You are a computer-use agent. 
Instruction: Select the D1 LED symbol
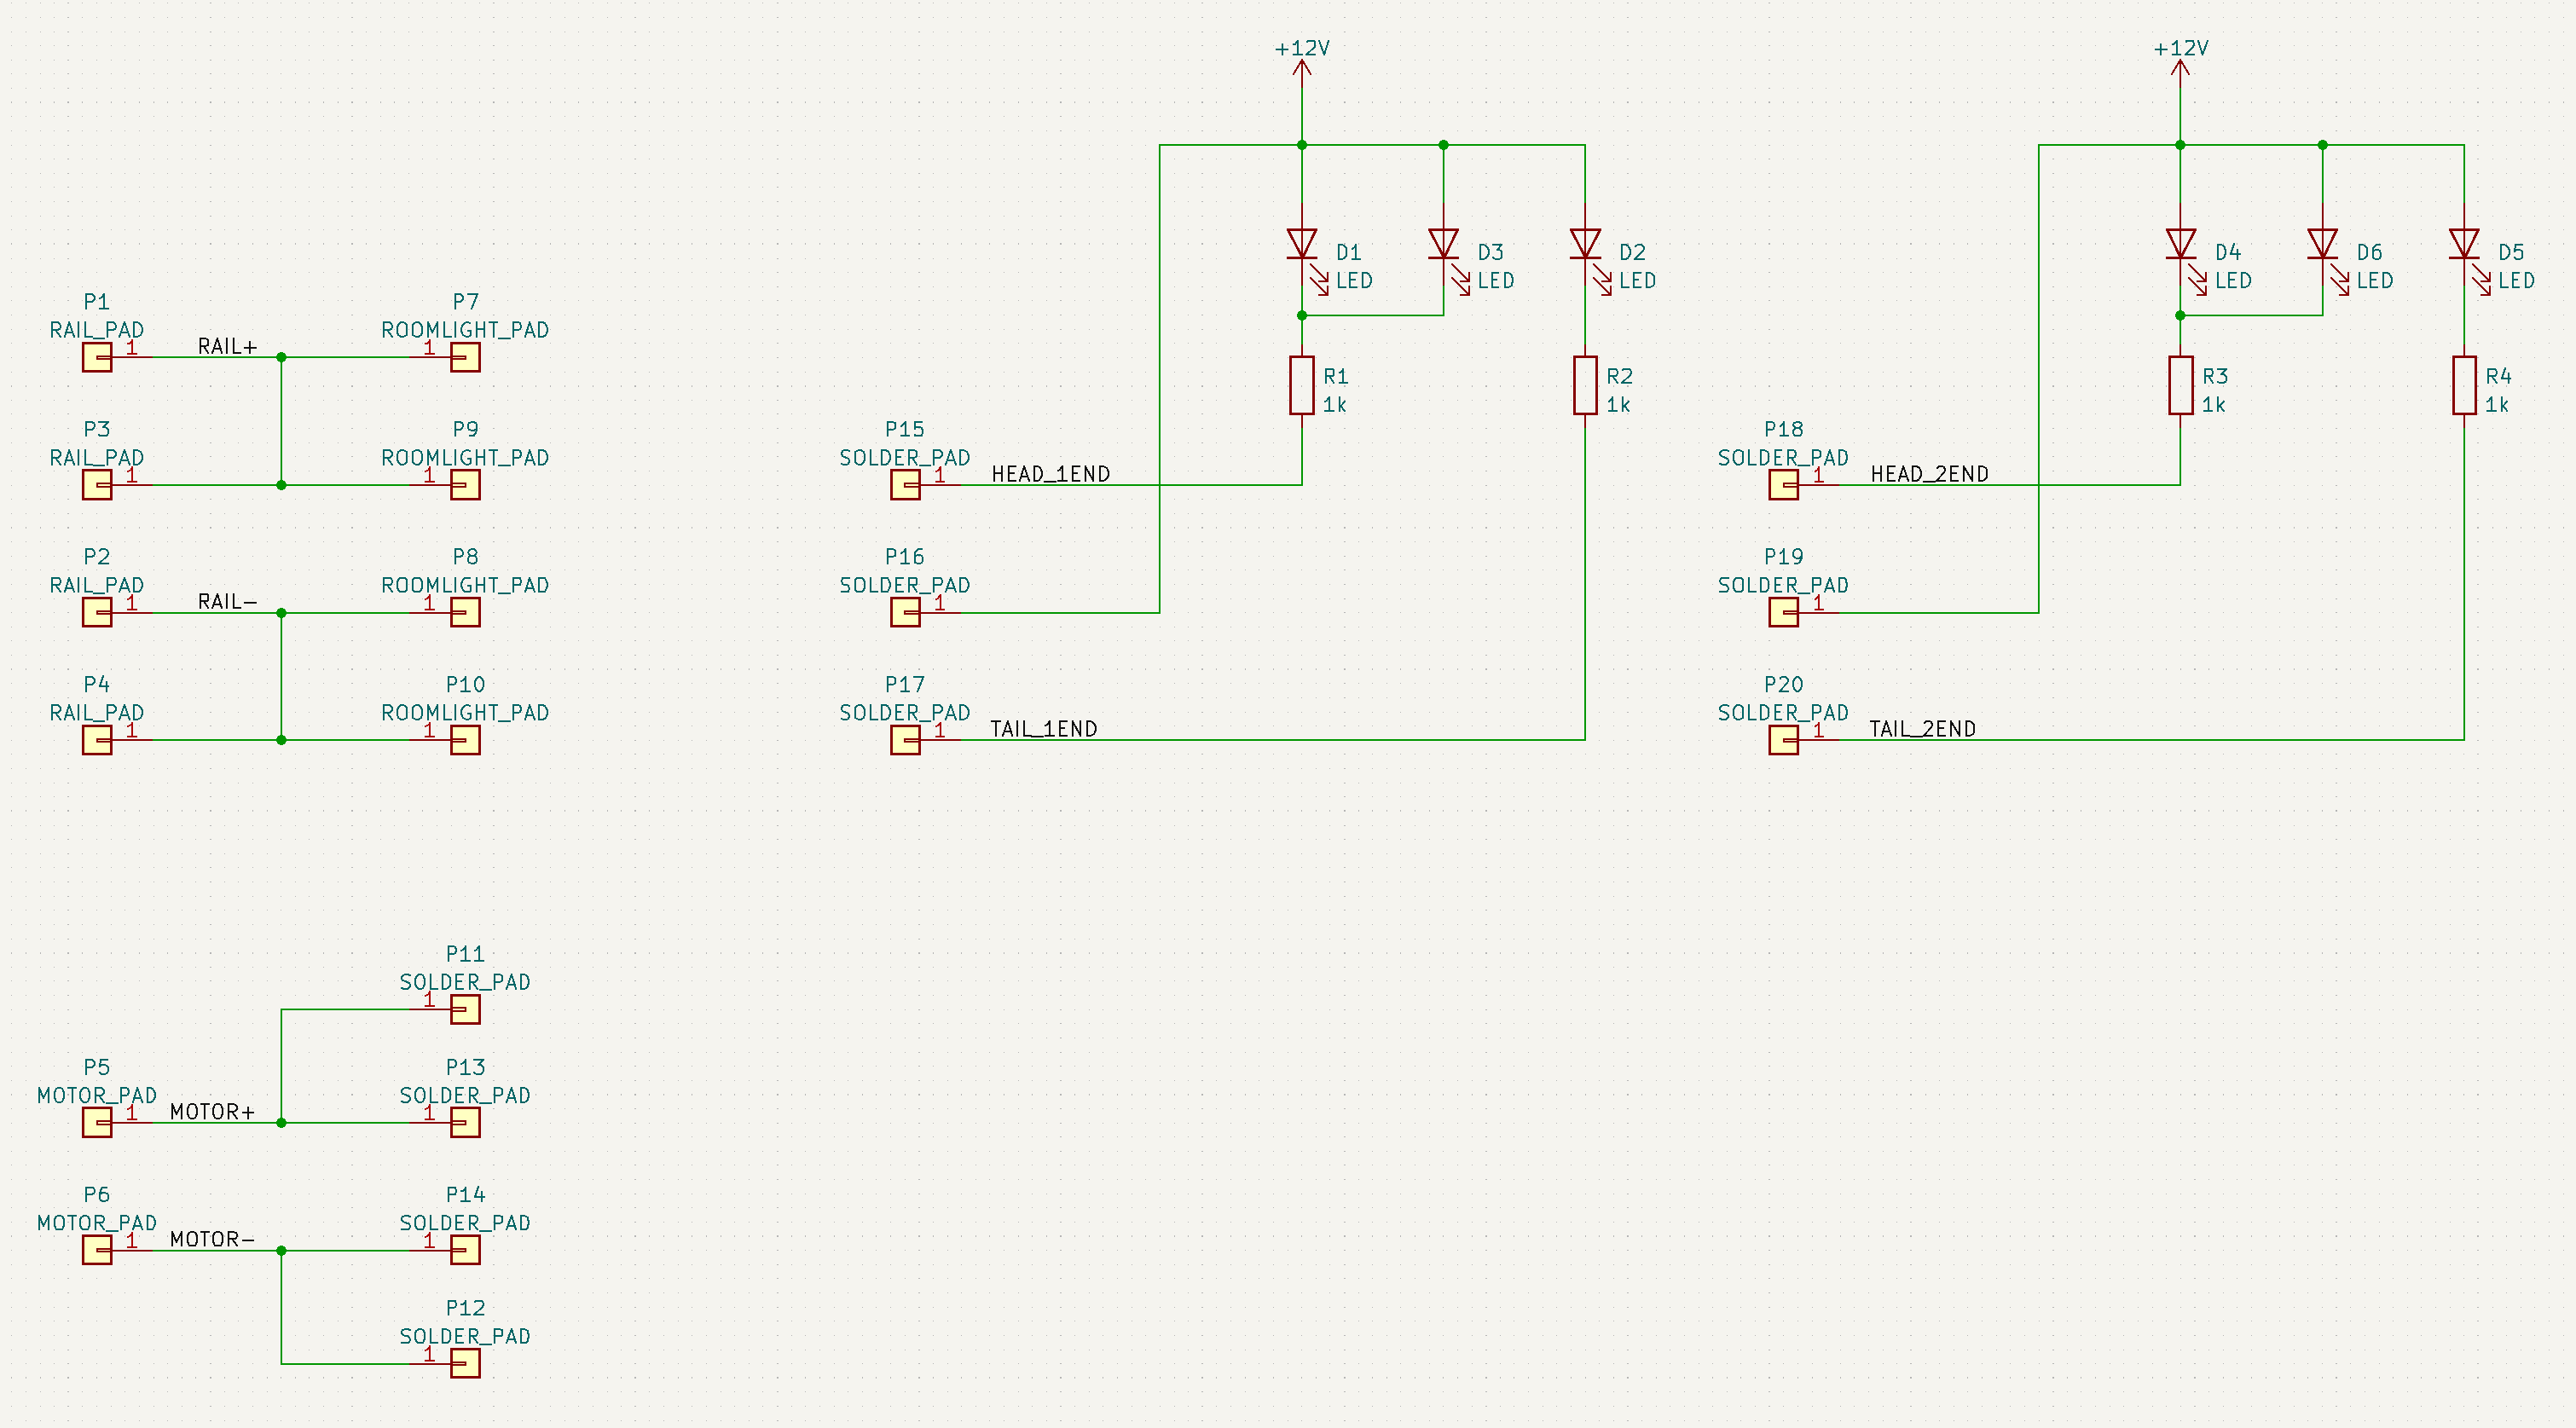point(1301,244)
